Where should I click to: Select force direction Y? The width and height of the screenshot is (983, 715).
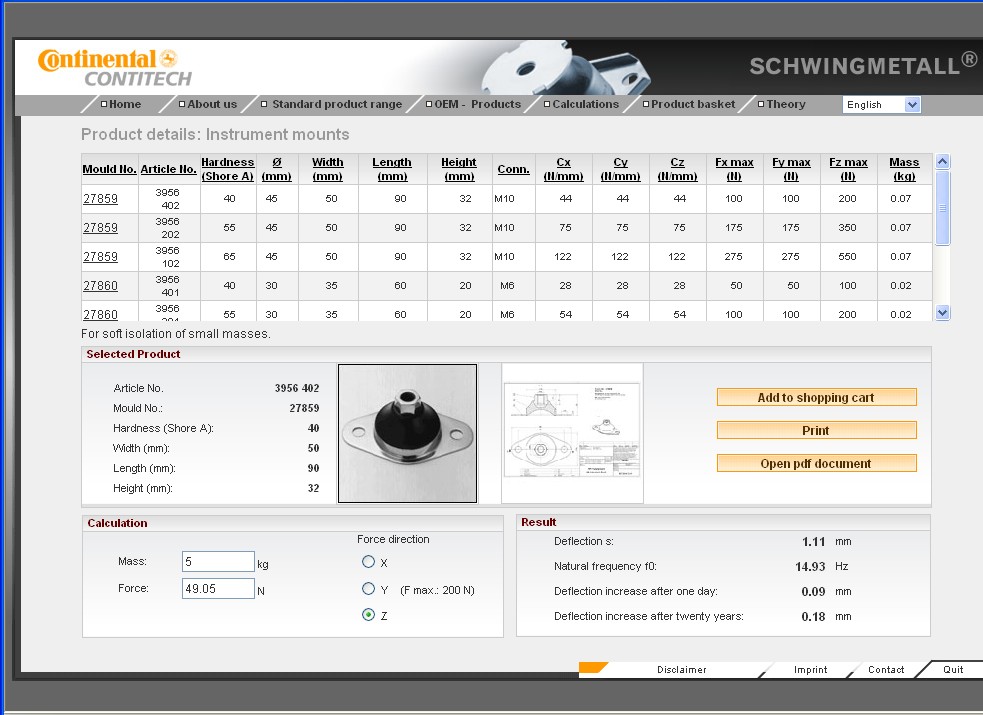369,589
